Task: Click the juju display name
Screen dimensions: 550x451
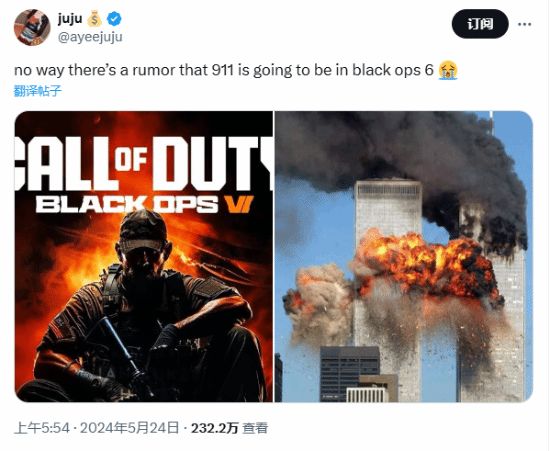Action: (x=70, y=19)
